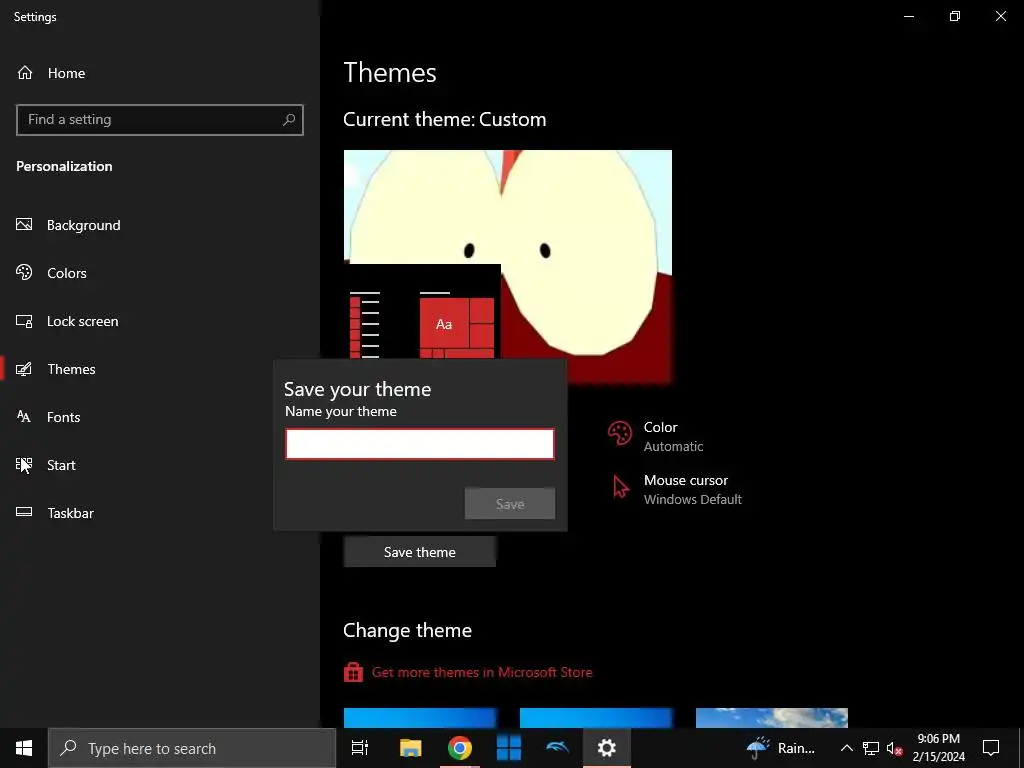
Task: Open the weather widget showing Rain
Action: [x=782, y=748]
